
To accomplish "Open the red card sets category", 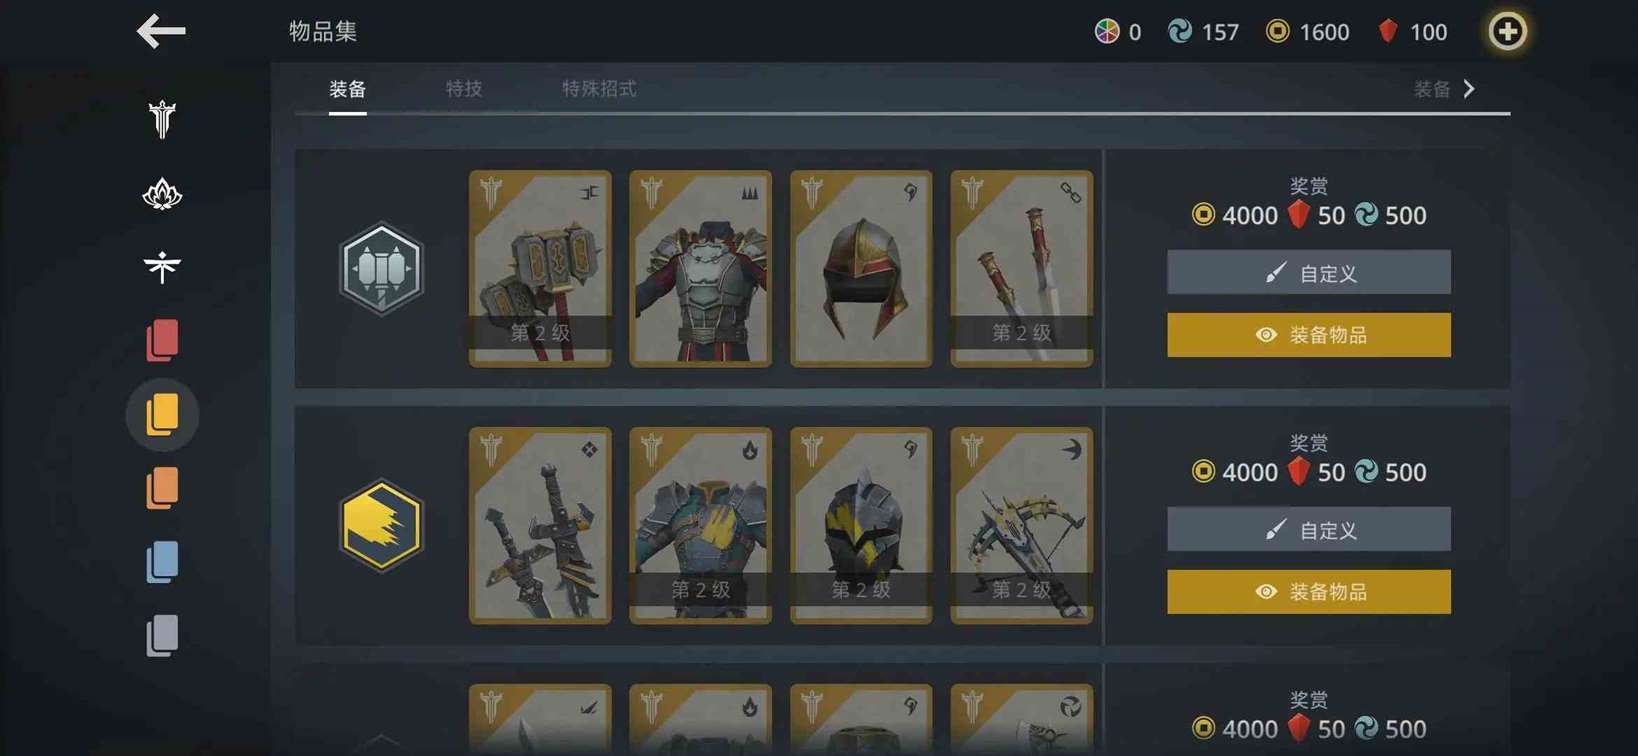I will coord(162,341).
